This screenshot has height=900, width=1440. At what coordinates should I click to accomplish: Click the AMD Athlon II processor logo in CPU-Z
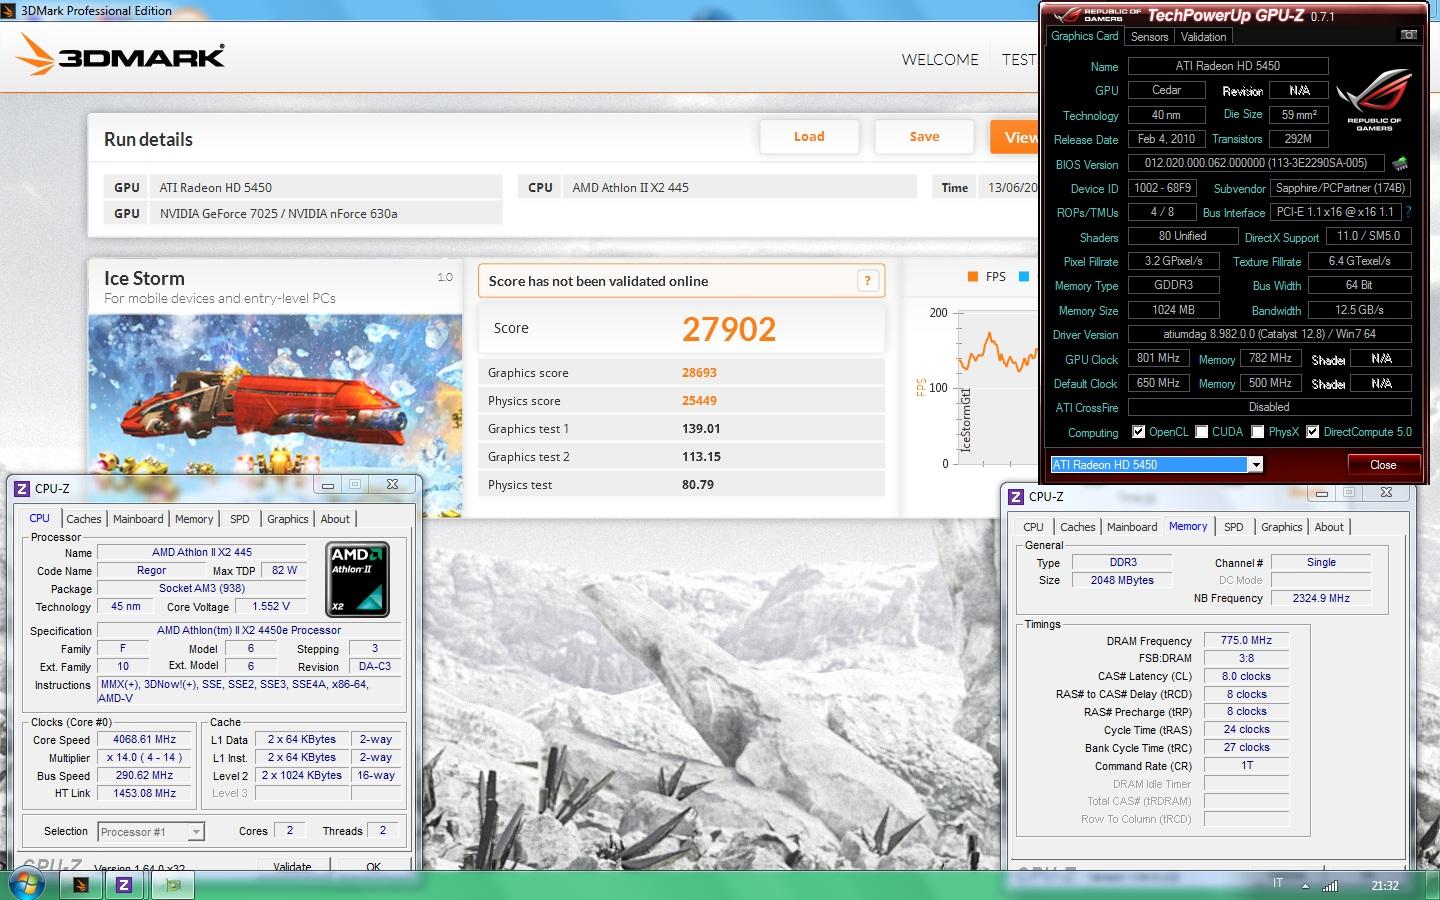[358, 579]
